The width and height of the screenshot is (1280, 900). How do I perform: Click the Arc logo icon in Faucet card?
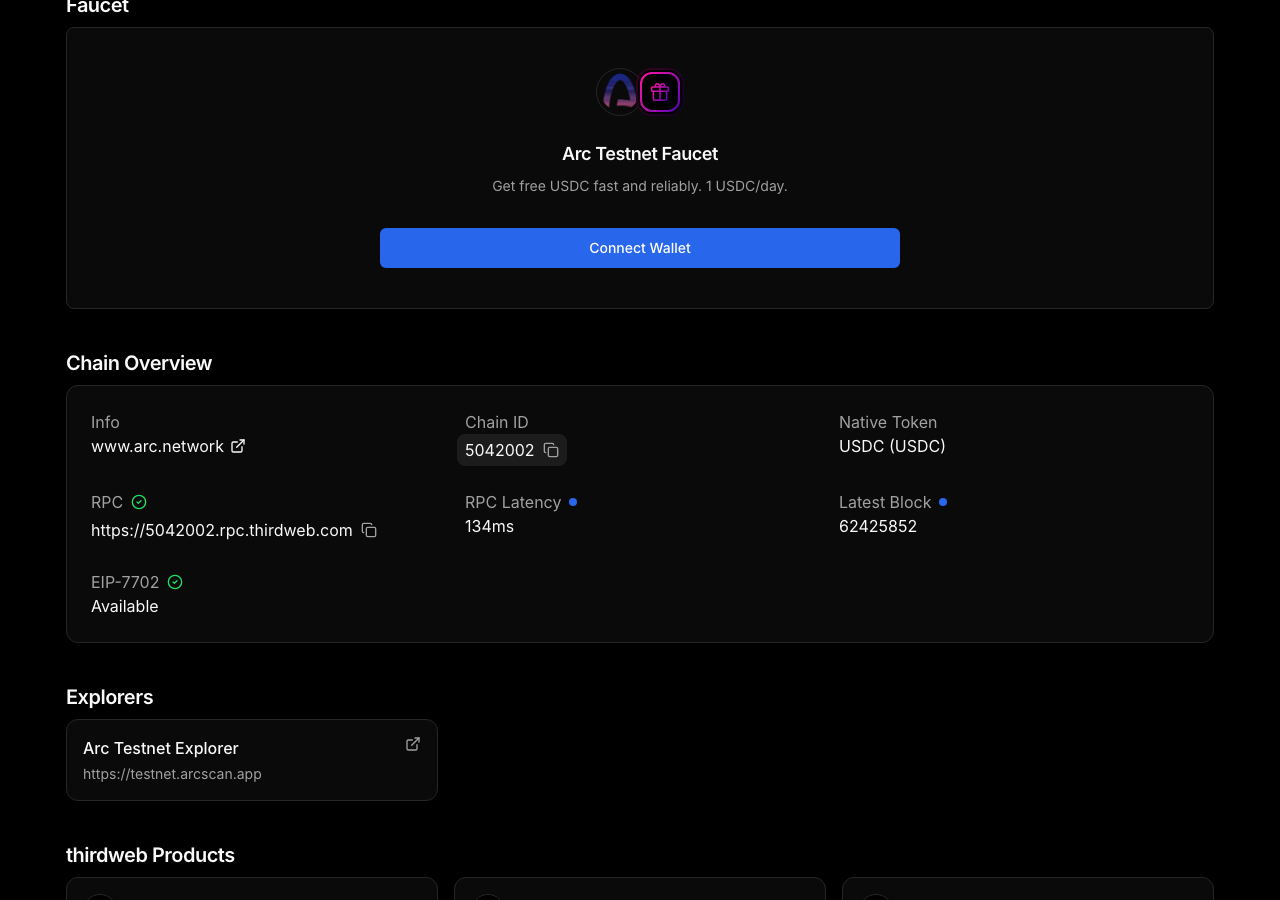(x=619, y=92)
